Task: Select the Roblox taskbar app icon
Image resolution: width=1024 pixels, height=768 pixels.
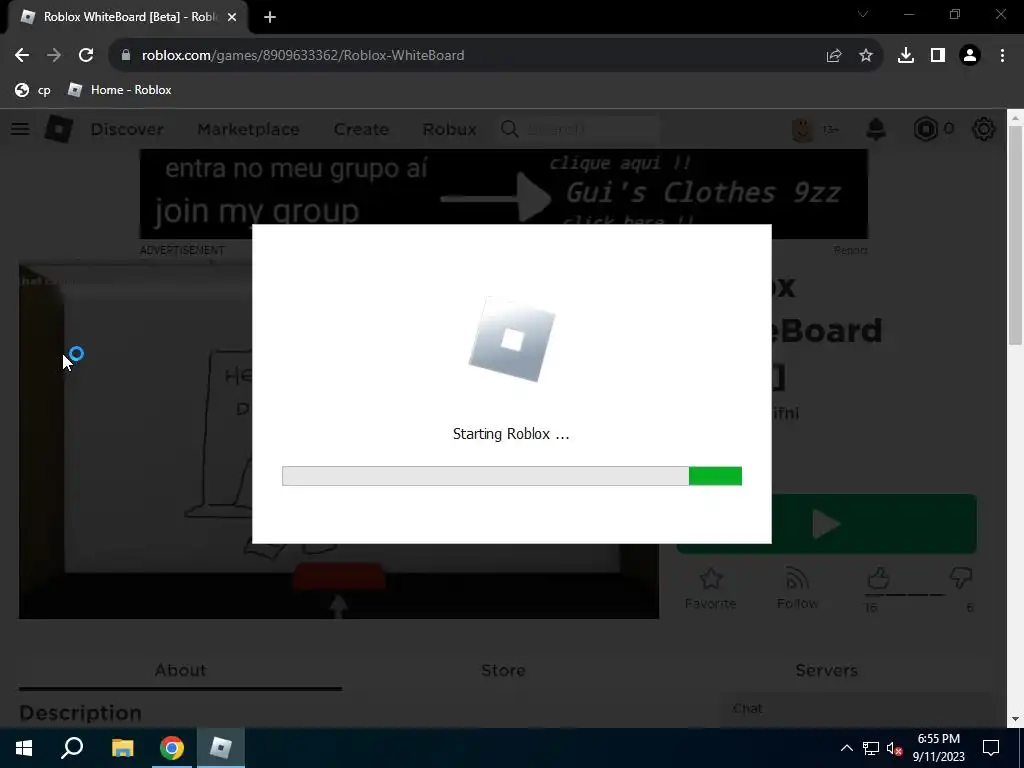Action: click(221, 748)
